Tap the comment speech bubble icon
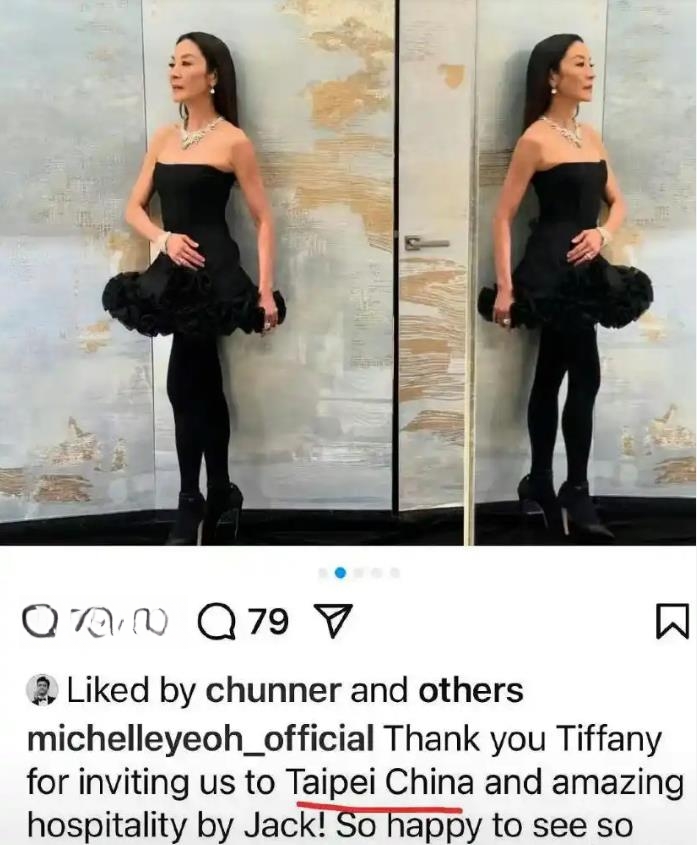Screen dimensions: 697x845 pos(217,621)
